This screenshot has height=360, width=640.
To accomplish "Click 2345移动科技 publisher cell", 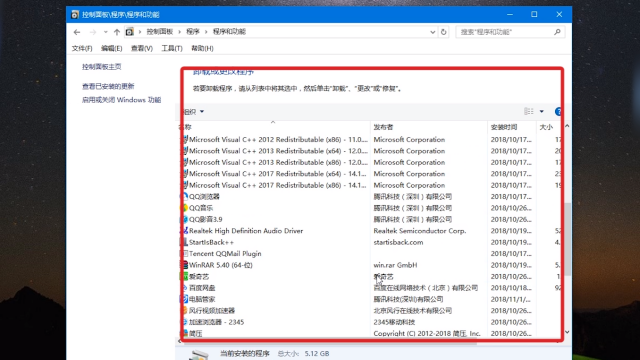I will click(x=394, y=322).
